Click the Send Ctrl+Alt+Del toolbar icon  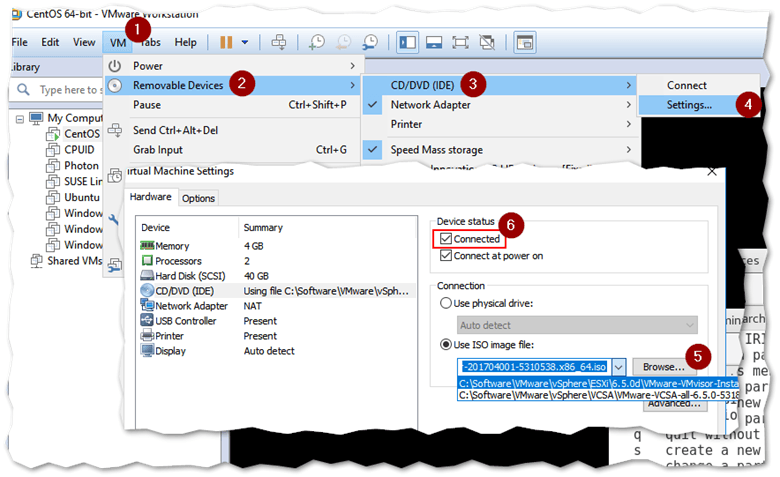click(x=279, y=42)
